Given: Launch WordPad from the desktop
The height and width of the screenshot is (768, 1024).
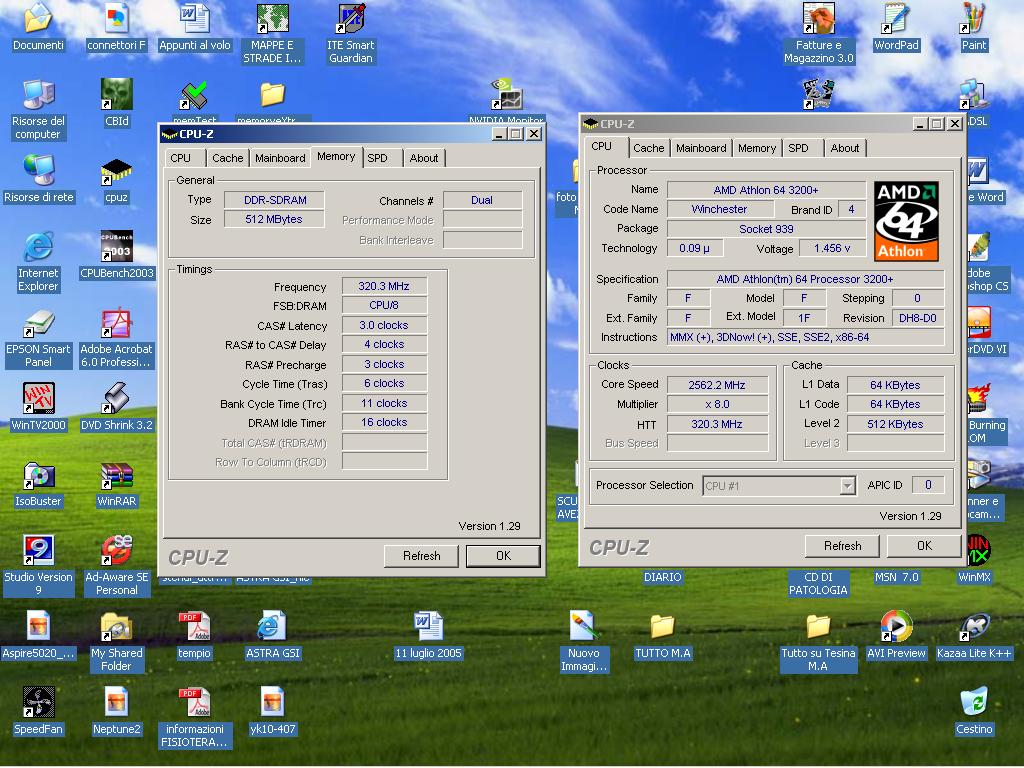Looking at the screenshot, I should tap(896, 18).
